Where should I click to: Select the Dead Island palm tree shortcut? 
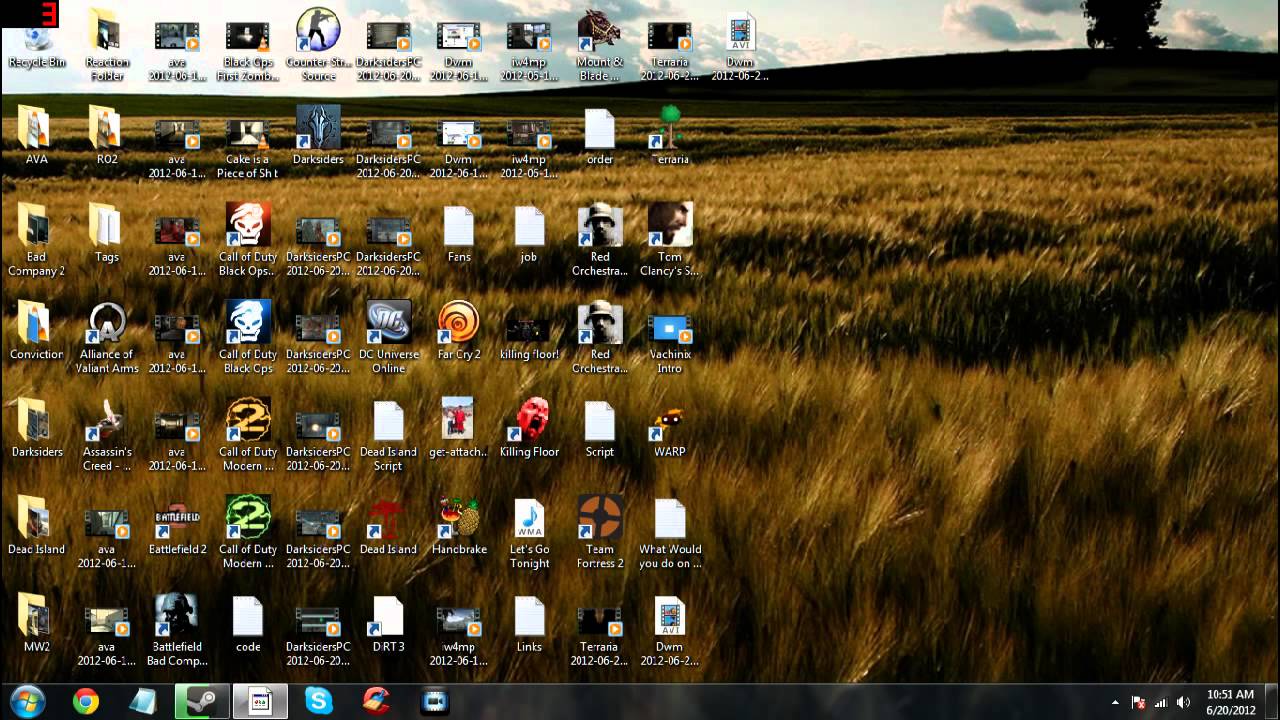[388, 526]
